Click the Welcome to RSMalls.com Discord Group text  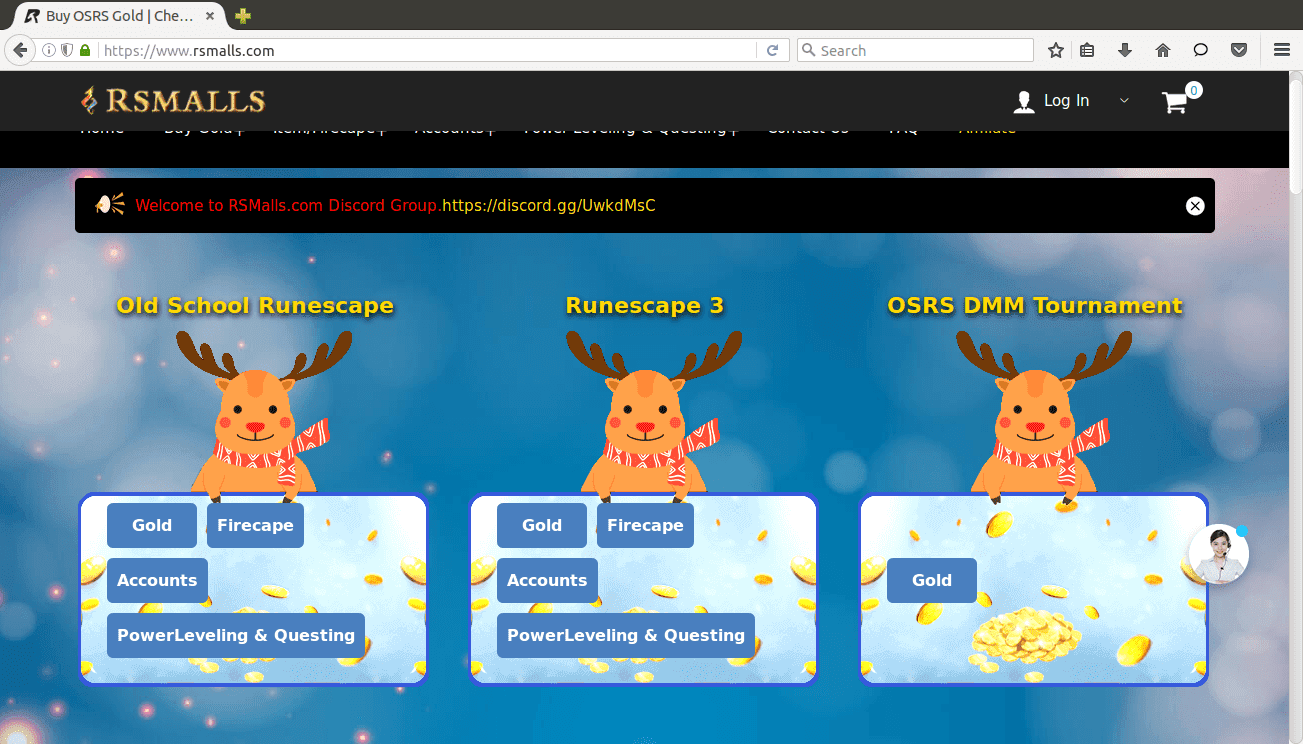point(288,206)
